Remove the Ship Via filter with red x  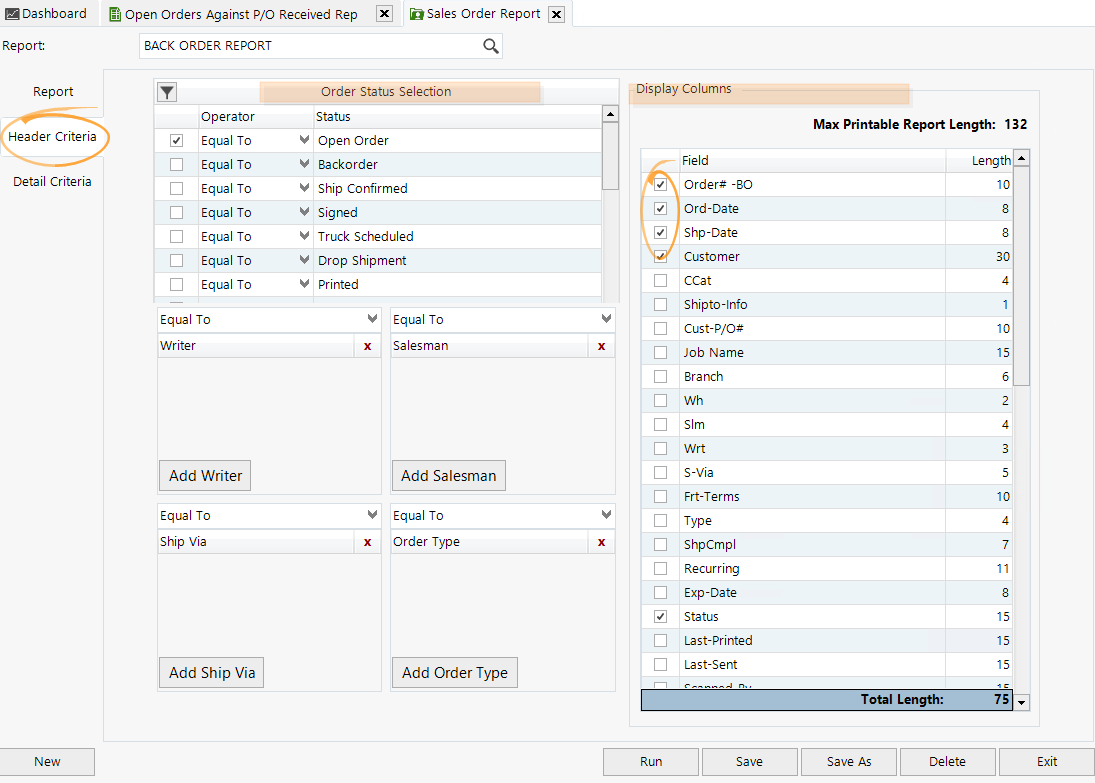[367, 542]
